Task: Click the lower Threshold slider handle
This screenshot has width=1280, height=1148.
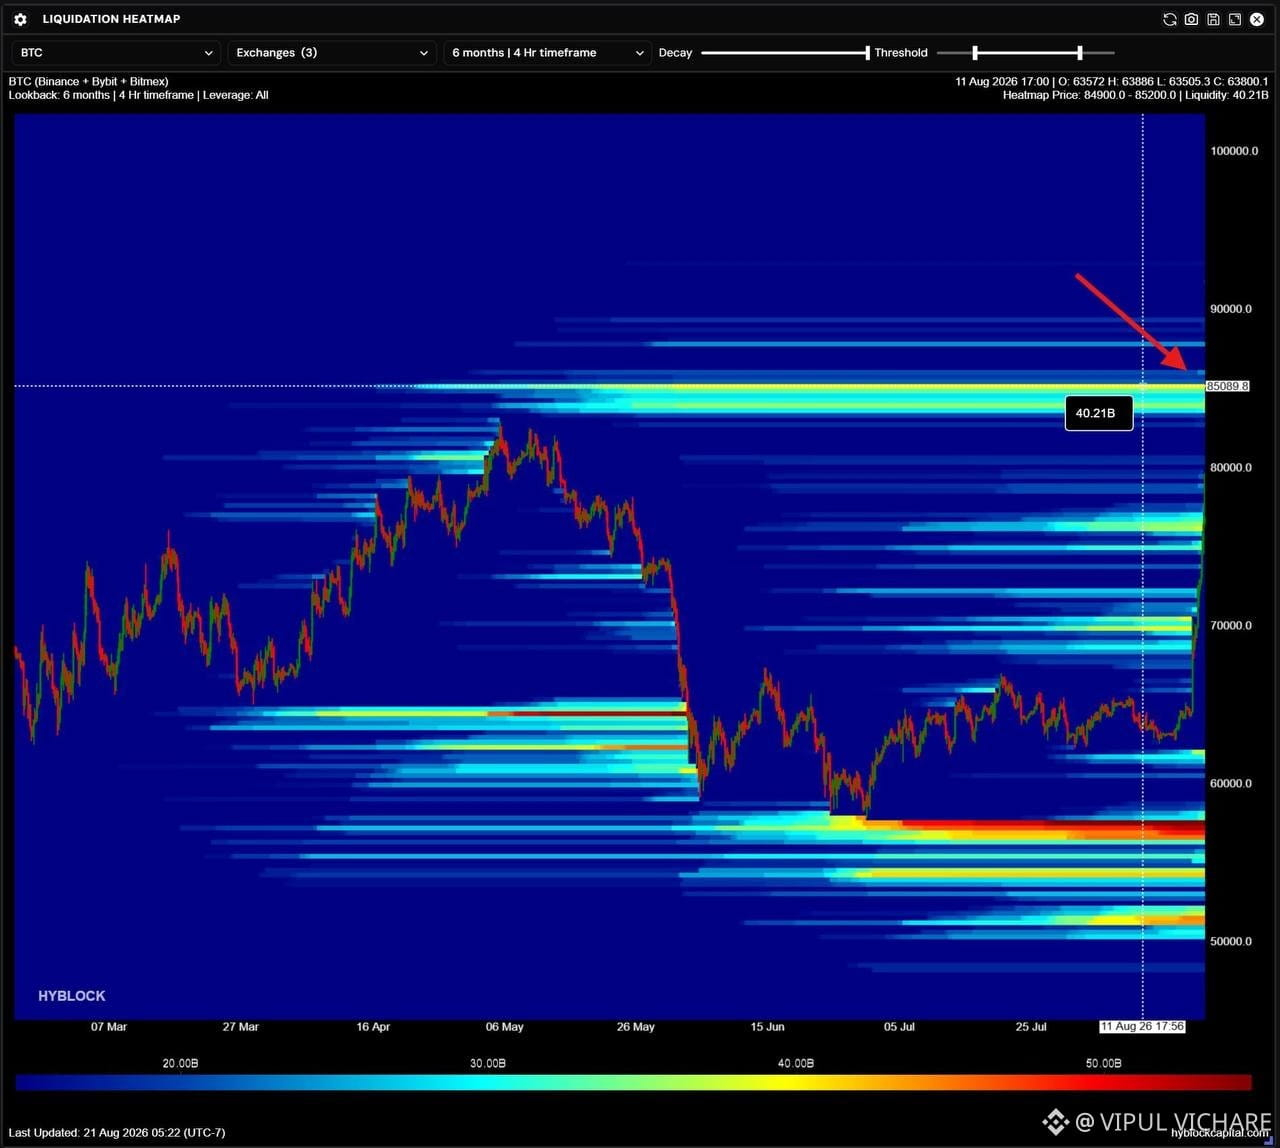Action: 975,53
